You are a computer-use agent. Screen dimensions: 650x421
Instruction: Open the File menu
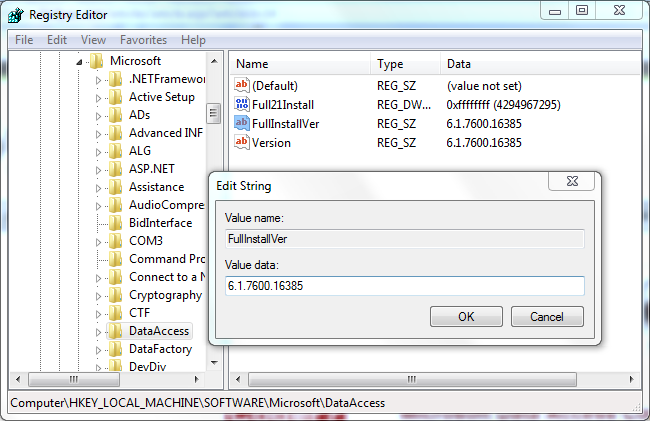tap(24, 40)
